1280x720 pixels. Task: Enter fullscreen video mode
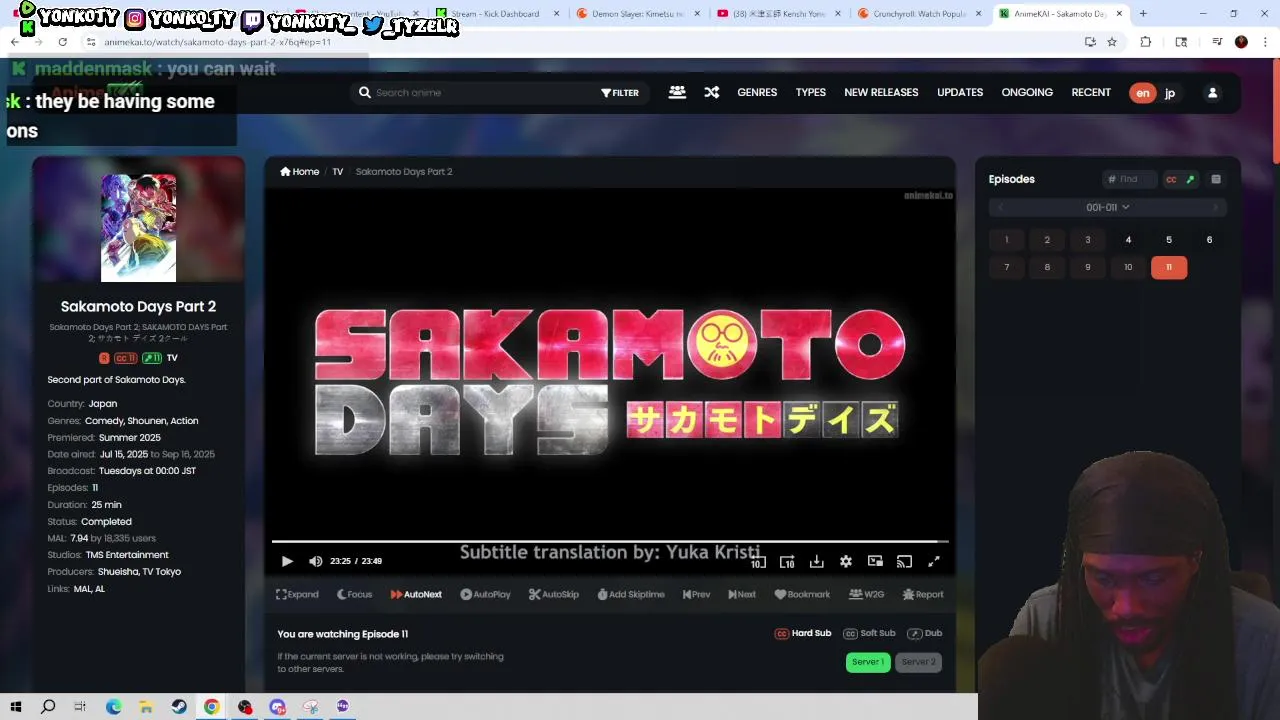pos(933,562)
